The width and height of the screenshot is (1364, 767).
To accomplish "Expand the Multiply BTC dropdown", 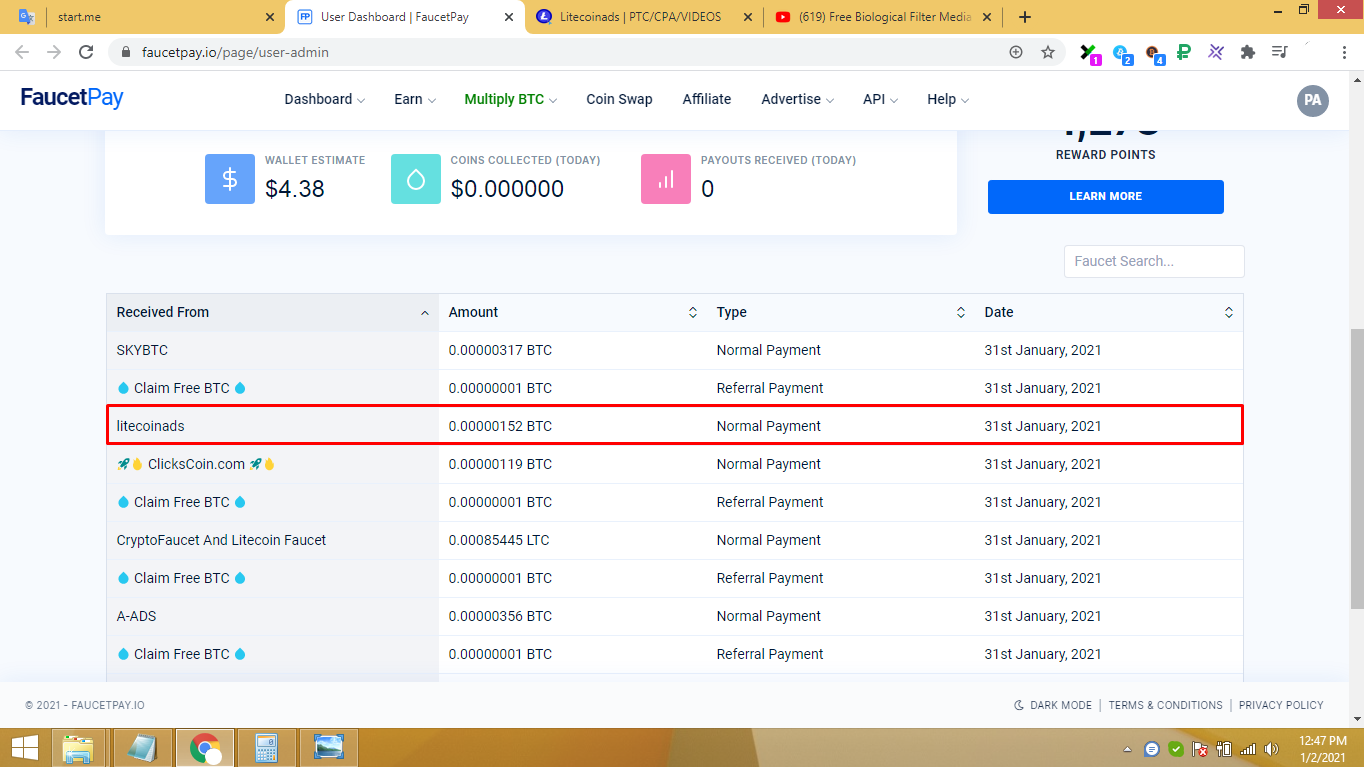I will (511, 99).
